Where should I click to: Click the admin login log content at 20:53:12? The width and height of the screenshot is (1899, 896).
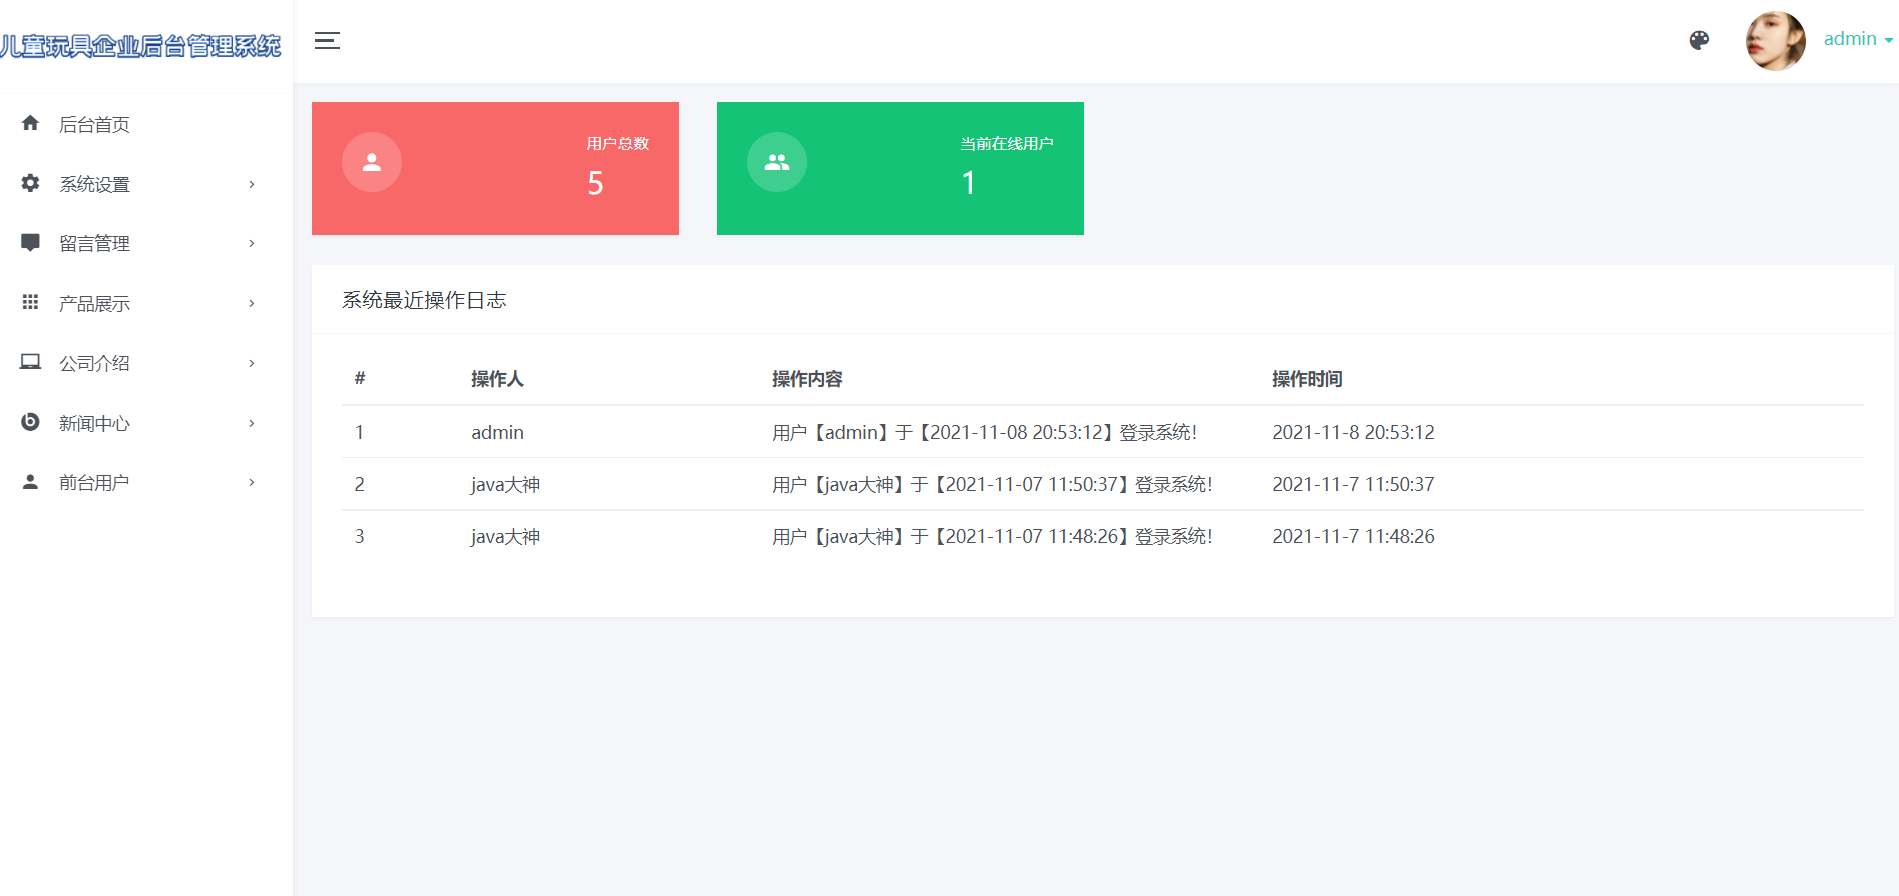click(984, 432)
